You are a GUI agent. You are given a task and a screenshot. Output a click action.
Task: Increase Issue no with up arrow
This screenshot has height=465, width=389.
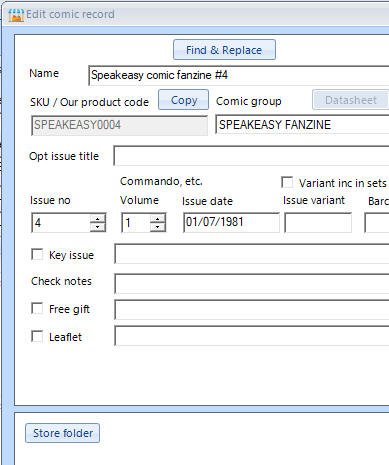tap(98, 219)
